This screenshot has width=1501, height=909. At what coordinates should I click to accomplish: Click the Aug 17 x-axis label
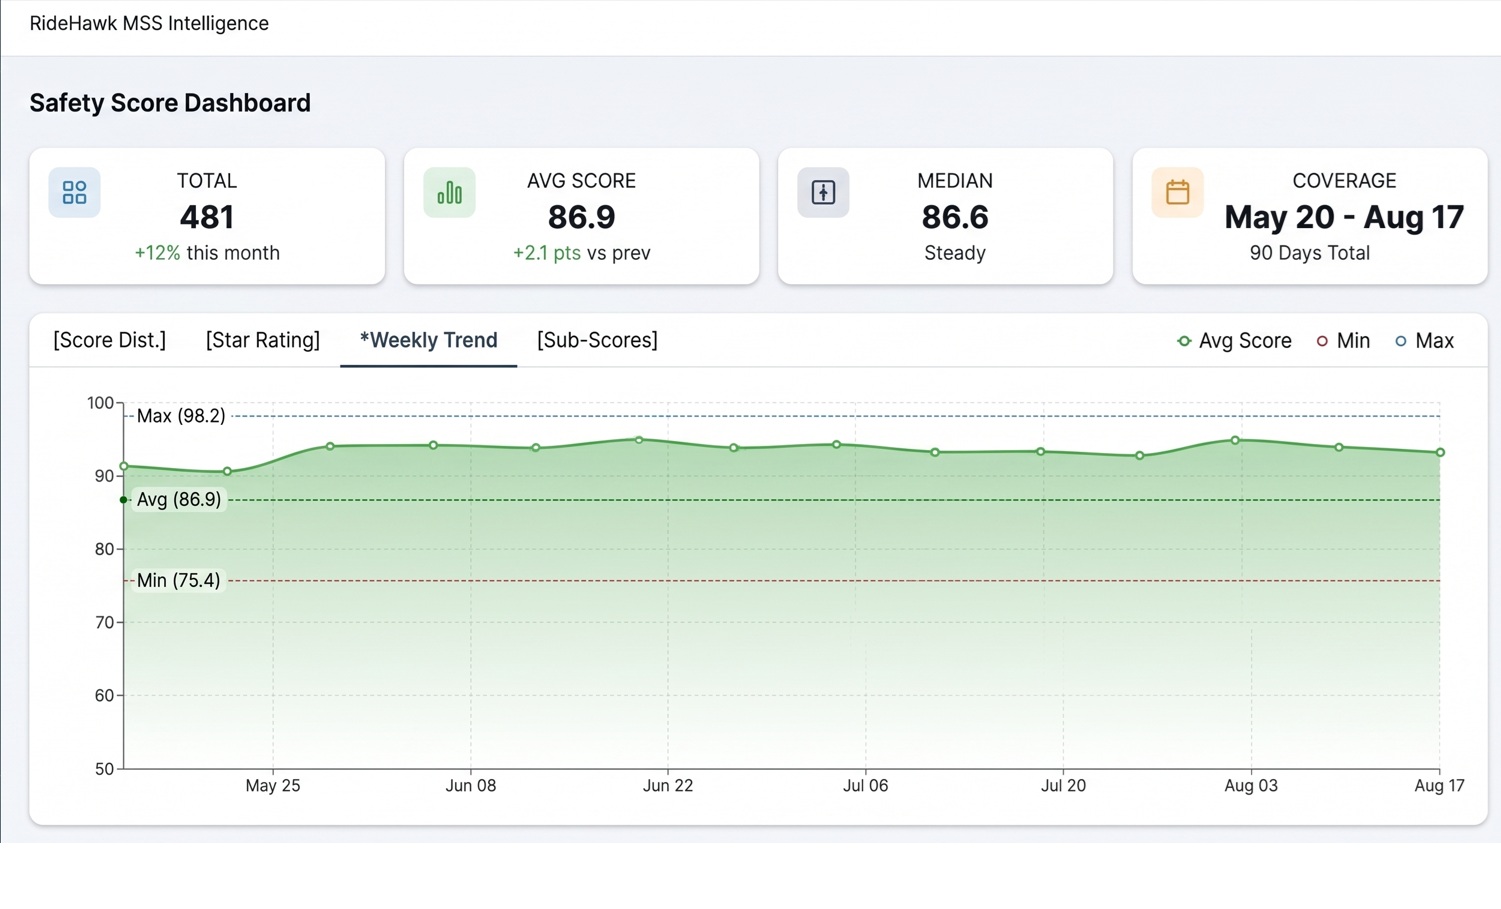click(1439, 786)
